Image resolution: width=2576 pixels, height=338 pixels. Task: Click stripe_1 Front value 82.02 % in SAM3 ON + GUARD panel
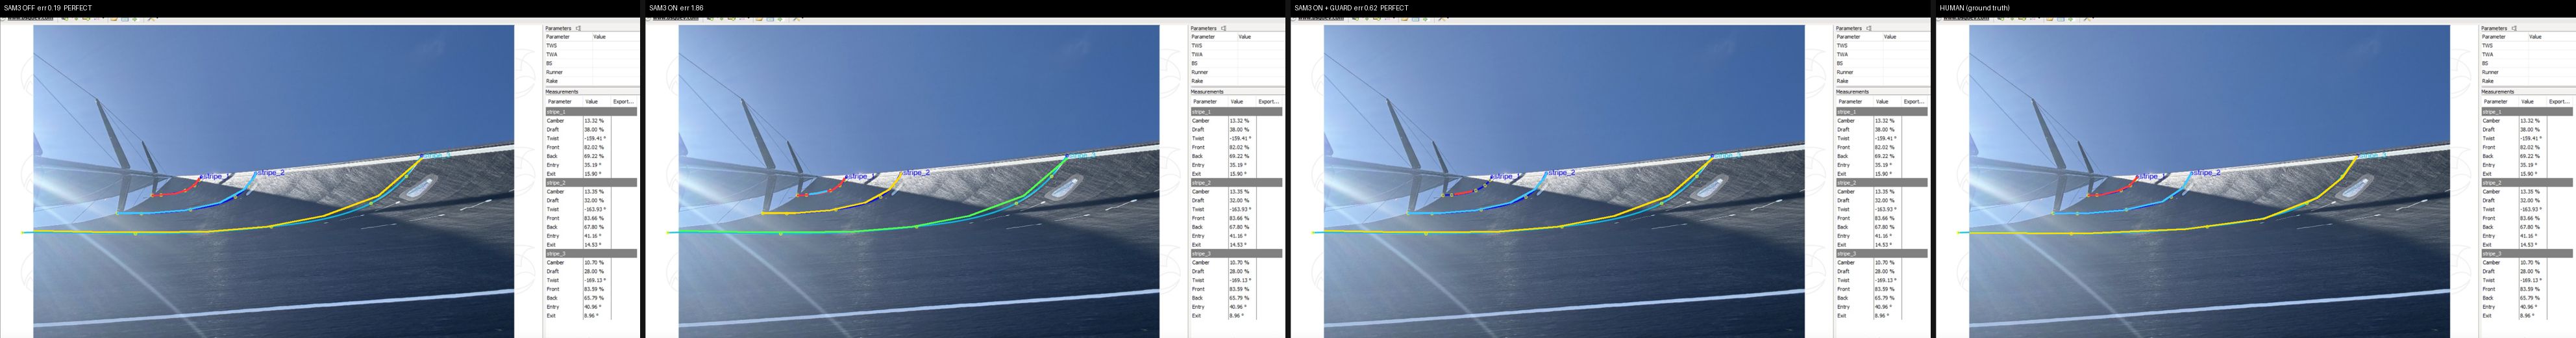pos(1885,148)
